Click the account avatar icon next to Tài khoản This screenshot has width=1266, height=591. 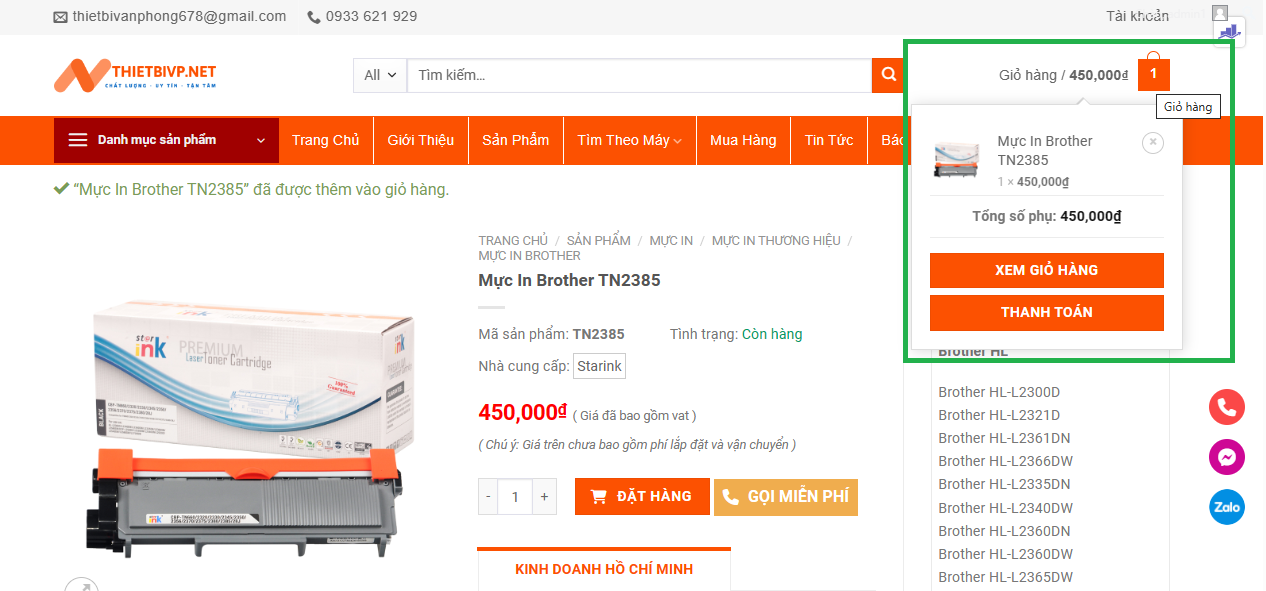pos(1219,13)
